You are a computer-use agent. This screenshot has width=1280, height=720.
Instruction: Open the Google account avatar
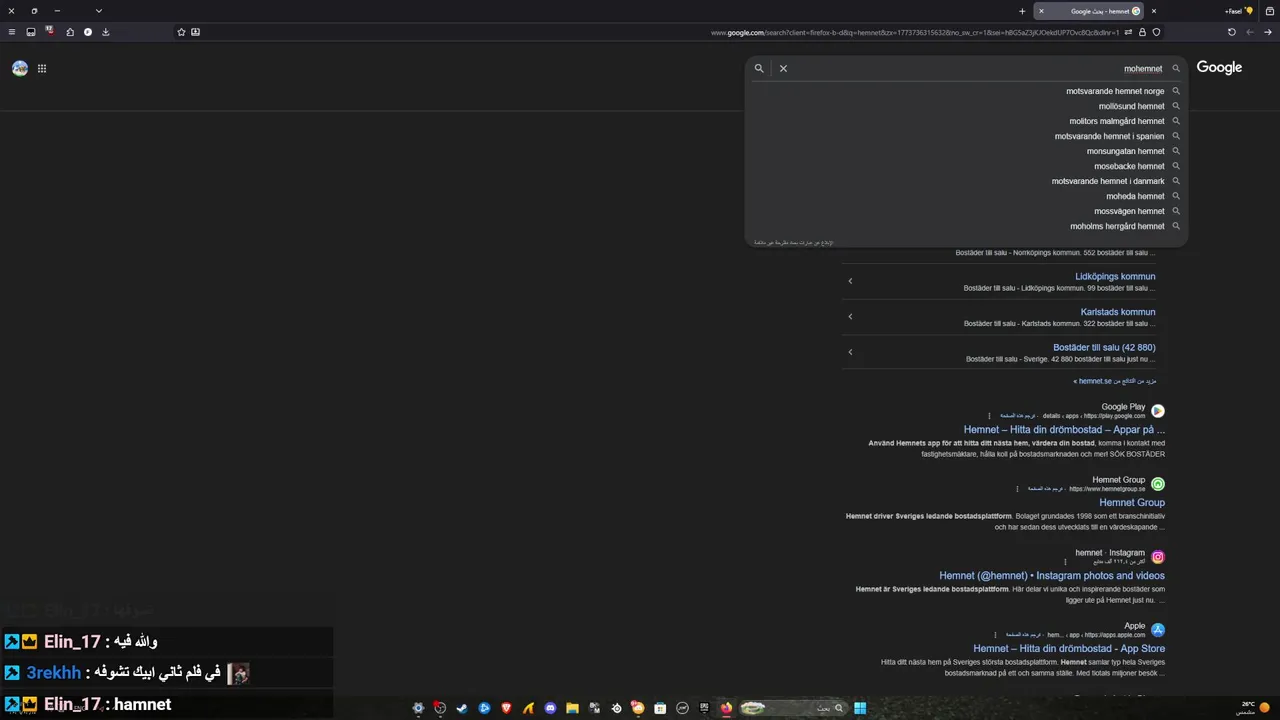point(20,68)
